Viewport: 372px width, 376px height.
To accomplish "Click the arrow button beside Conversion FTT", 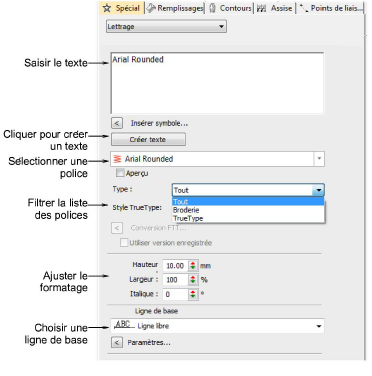I will (117, 228).
